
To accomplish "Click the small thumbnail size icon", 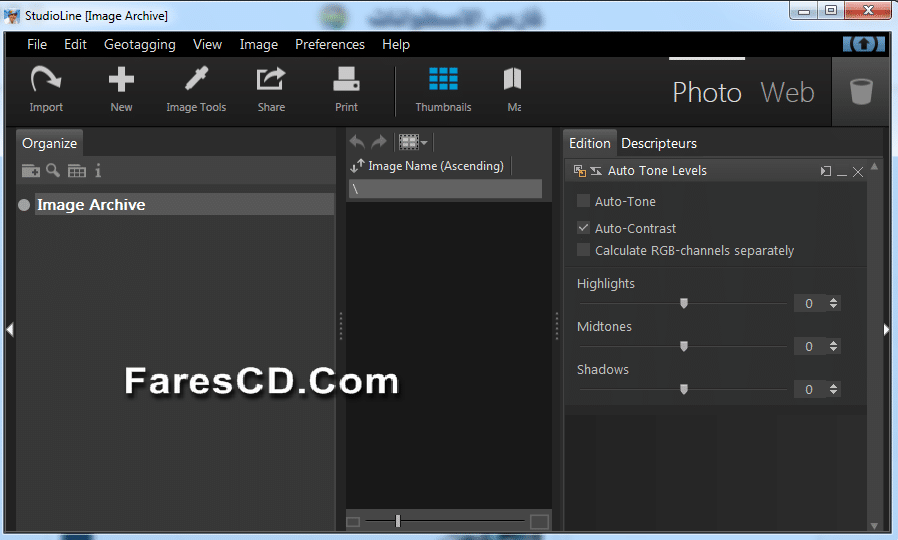I will tap(353, 522).
